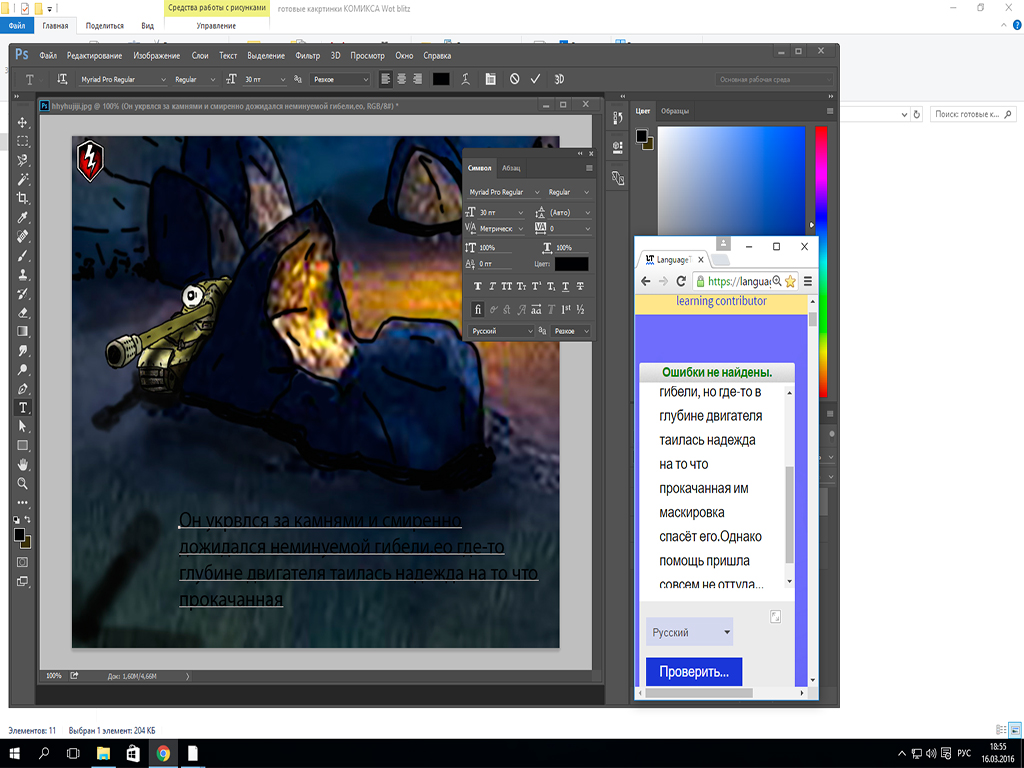Open Photoshop Изображение menu
This screenshot has height=768, width=1024.
click(x=157, y=56)
